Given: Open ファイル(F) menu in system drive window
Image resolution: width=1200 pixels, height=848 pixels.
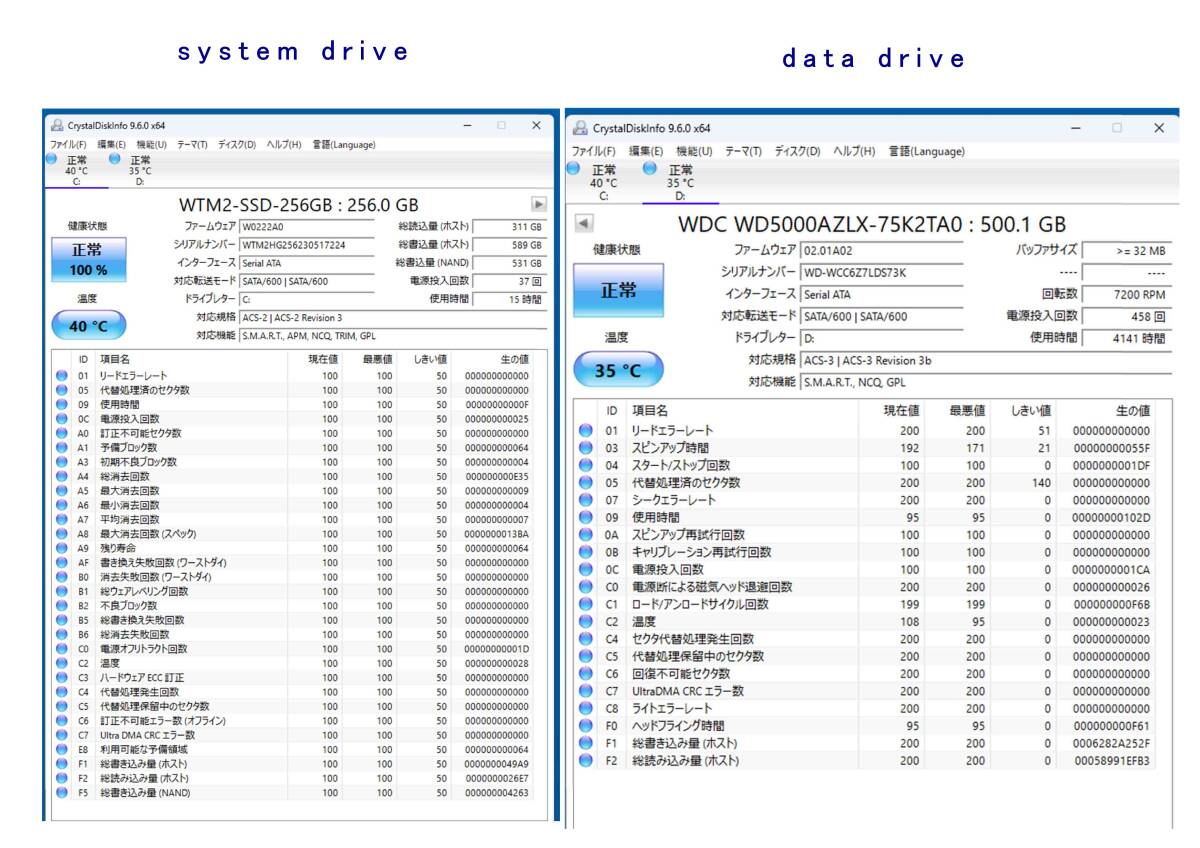Looking at the screenshot, I should 68,145.
